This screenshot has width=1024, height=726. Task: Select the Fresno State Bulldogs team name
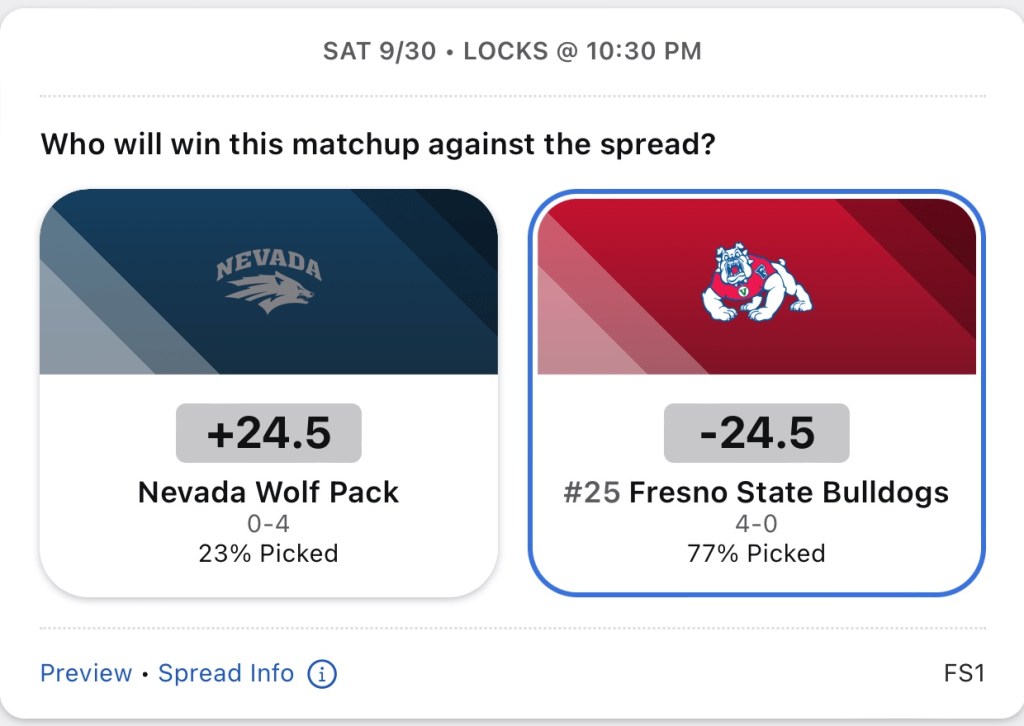click(x=788, y=492)
